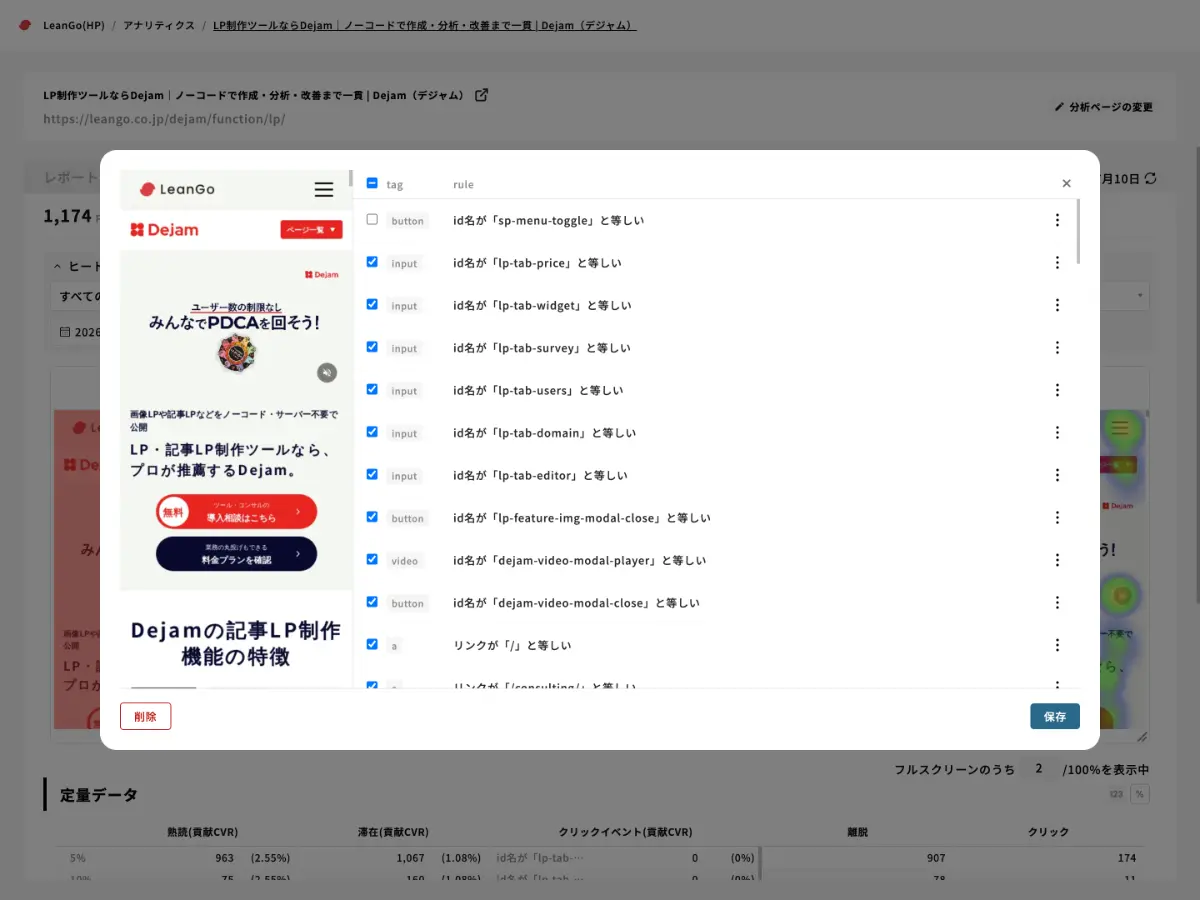
Task: Click the クリックイベント(貢献CVR) column header
Action: [x=625, y=832]
